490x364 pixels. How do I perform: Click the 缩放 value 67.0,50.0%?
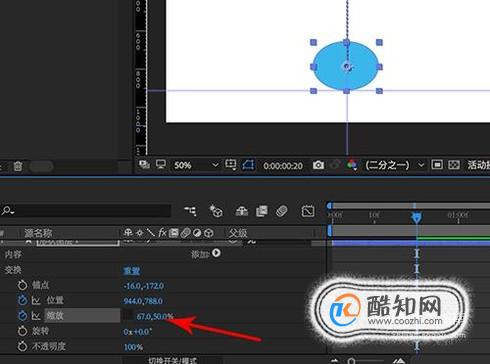pos(155,316)
